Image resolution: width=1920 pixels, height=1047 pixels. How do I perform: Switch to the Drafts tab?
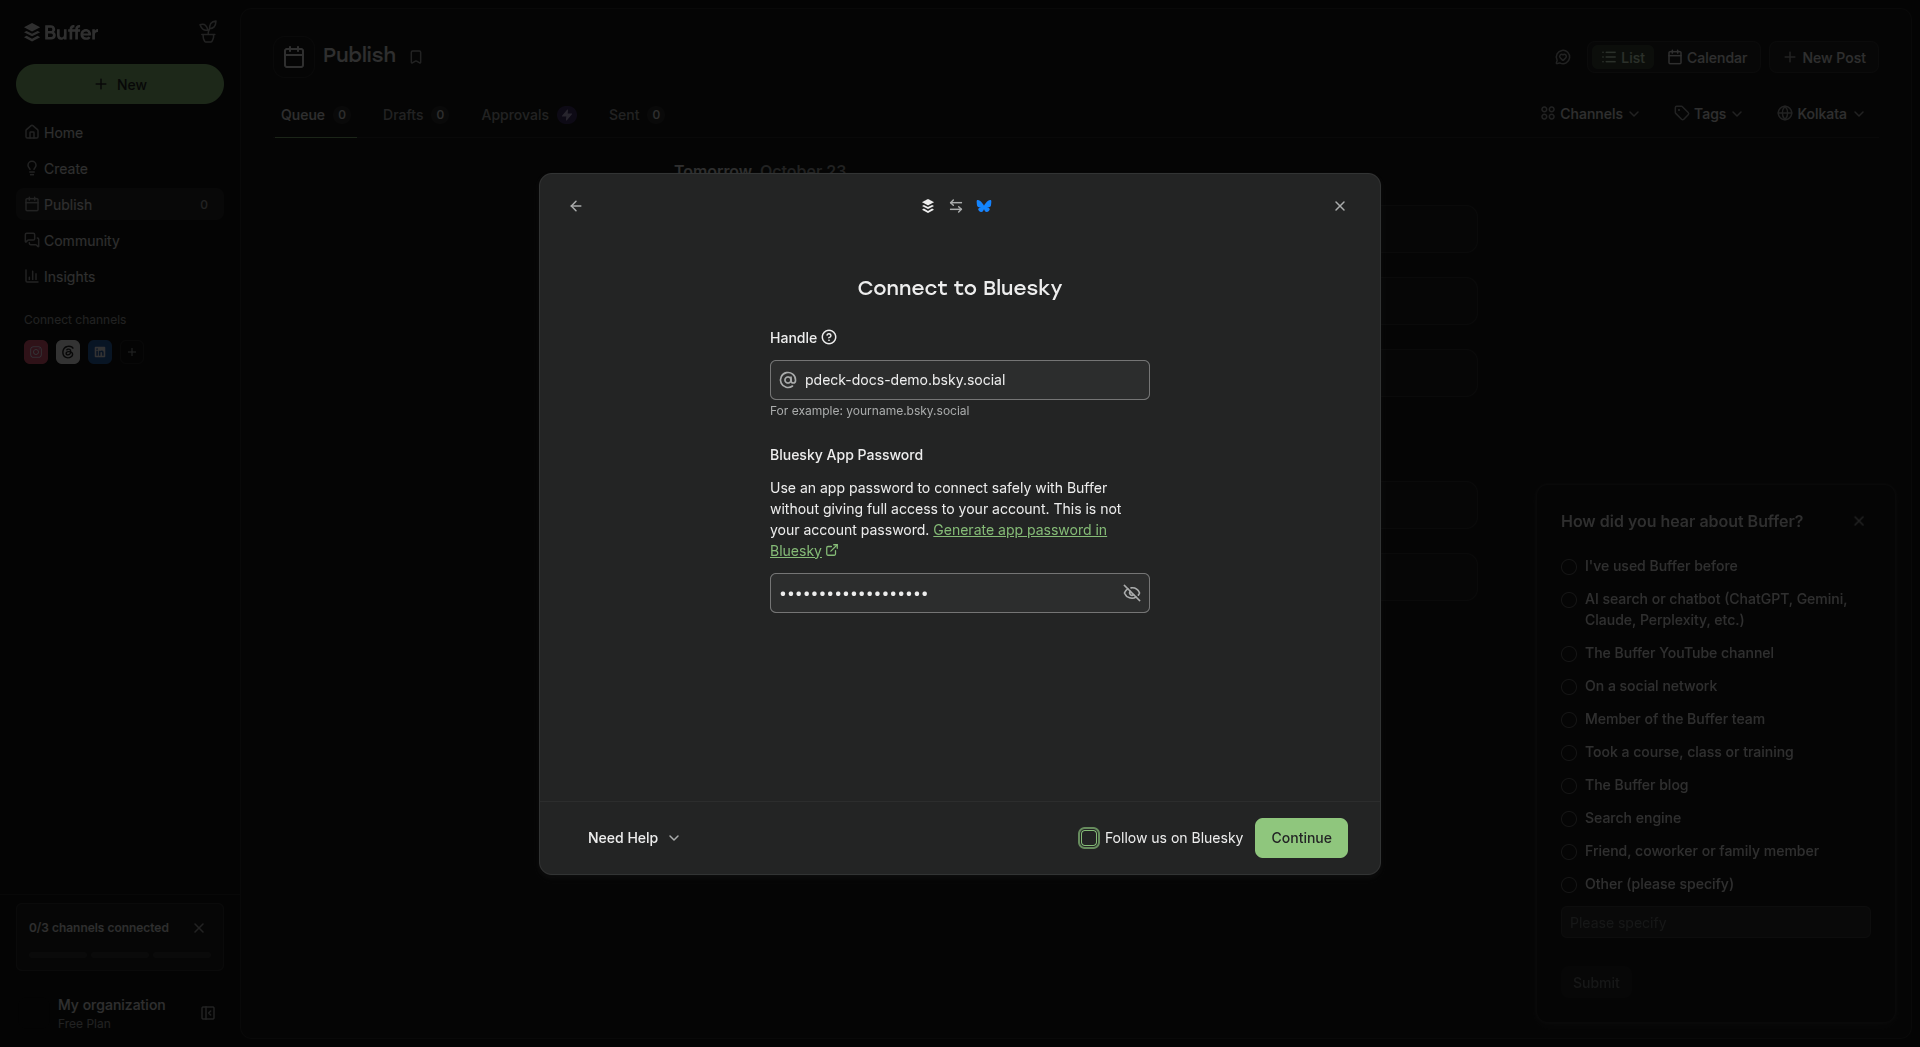click(x=415, y=115)
